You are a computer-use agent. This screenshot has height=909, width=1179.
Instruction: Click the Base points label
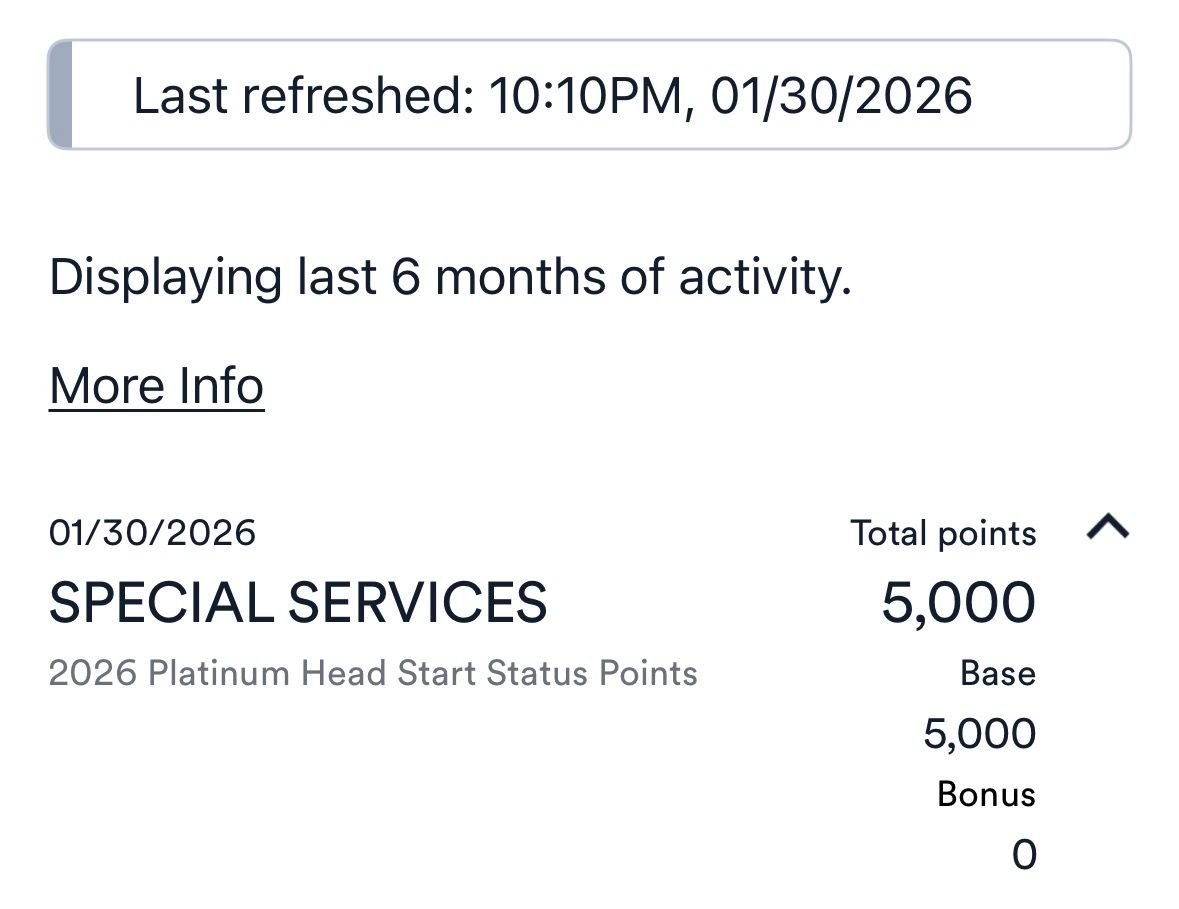pyautogui.click(x=997, y=673)
